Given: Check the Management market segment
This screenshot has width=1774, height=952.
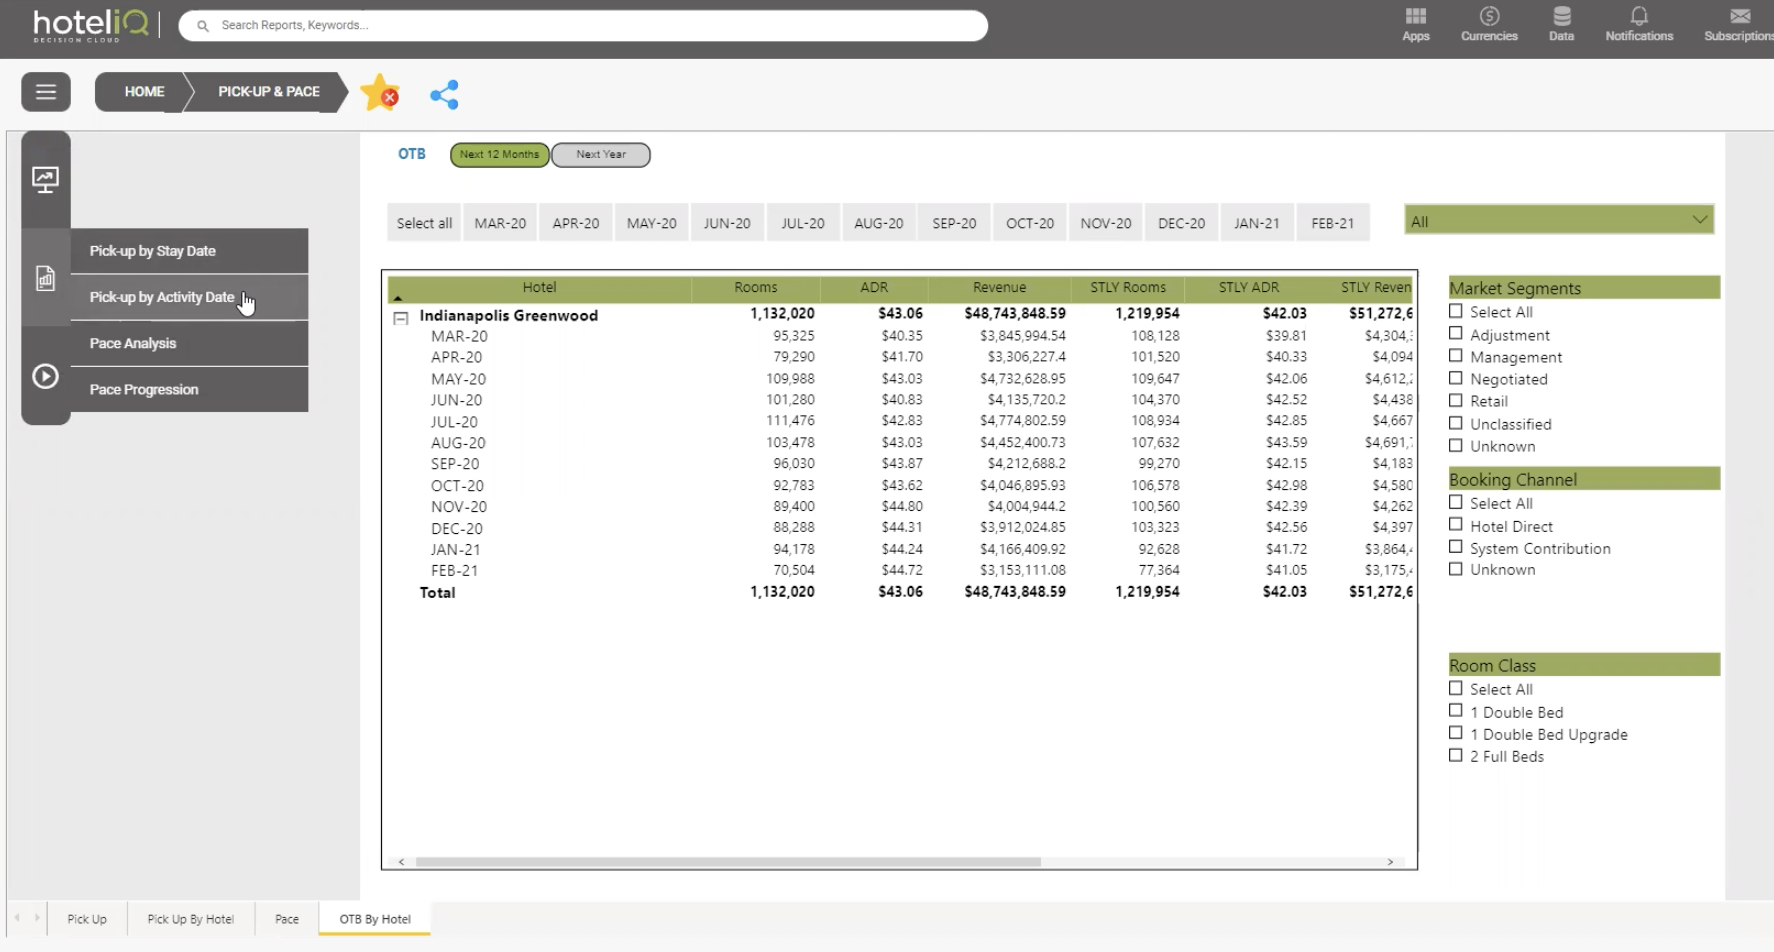Looking at the screenshot, I should click(1456, 356).
